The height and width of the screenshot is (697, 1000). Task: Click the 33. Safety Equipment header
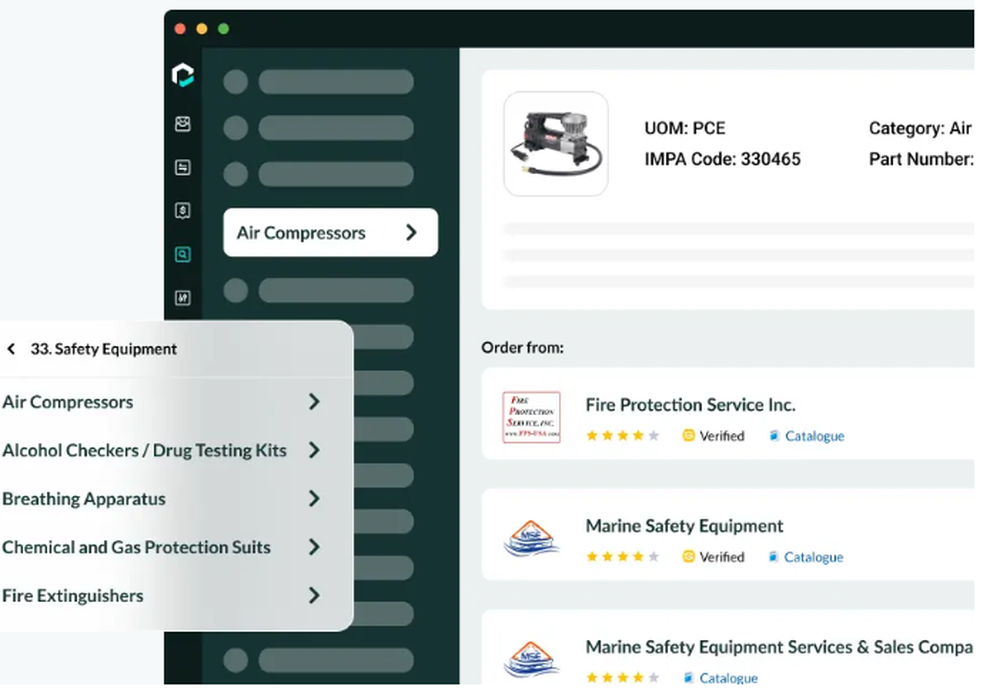tap(103, 349)
